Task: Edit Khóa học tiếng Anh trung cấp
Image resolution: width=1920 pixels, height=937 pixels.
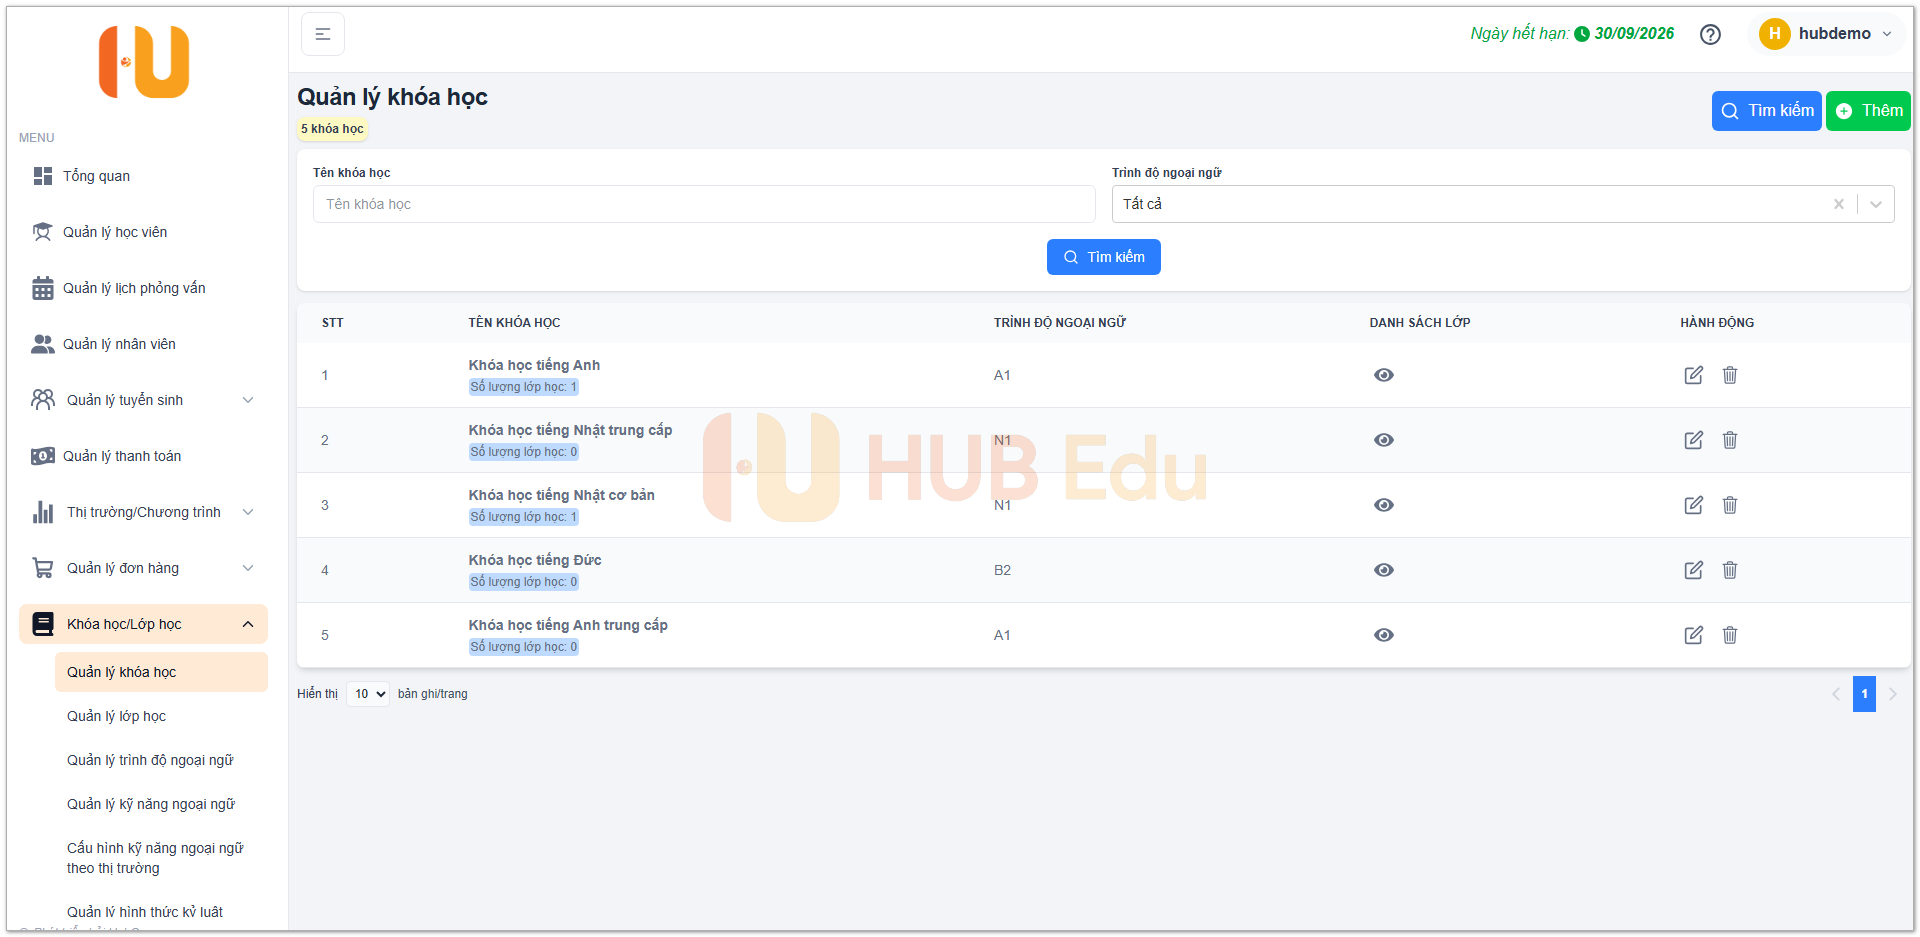Action: 1693,635
